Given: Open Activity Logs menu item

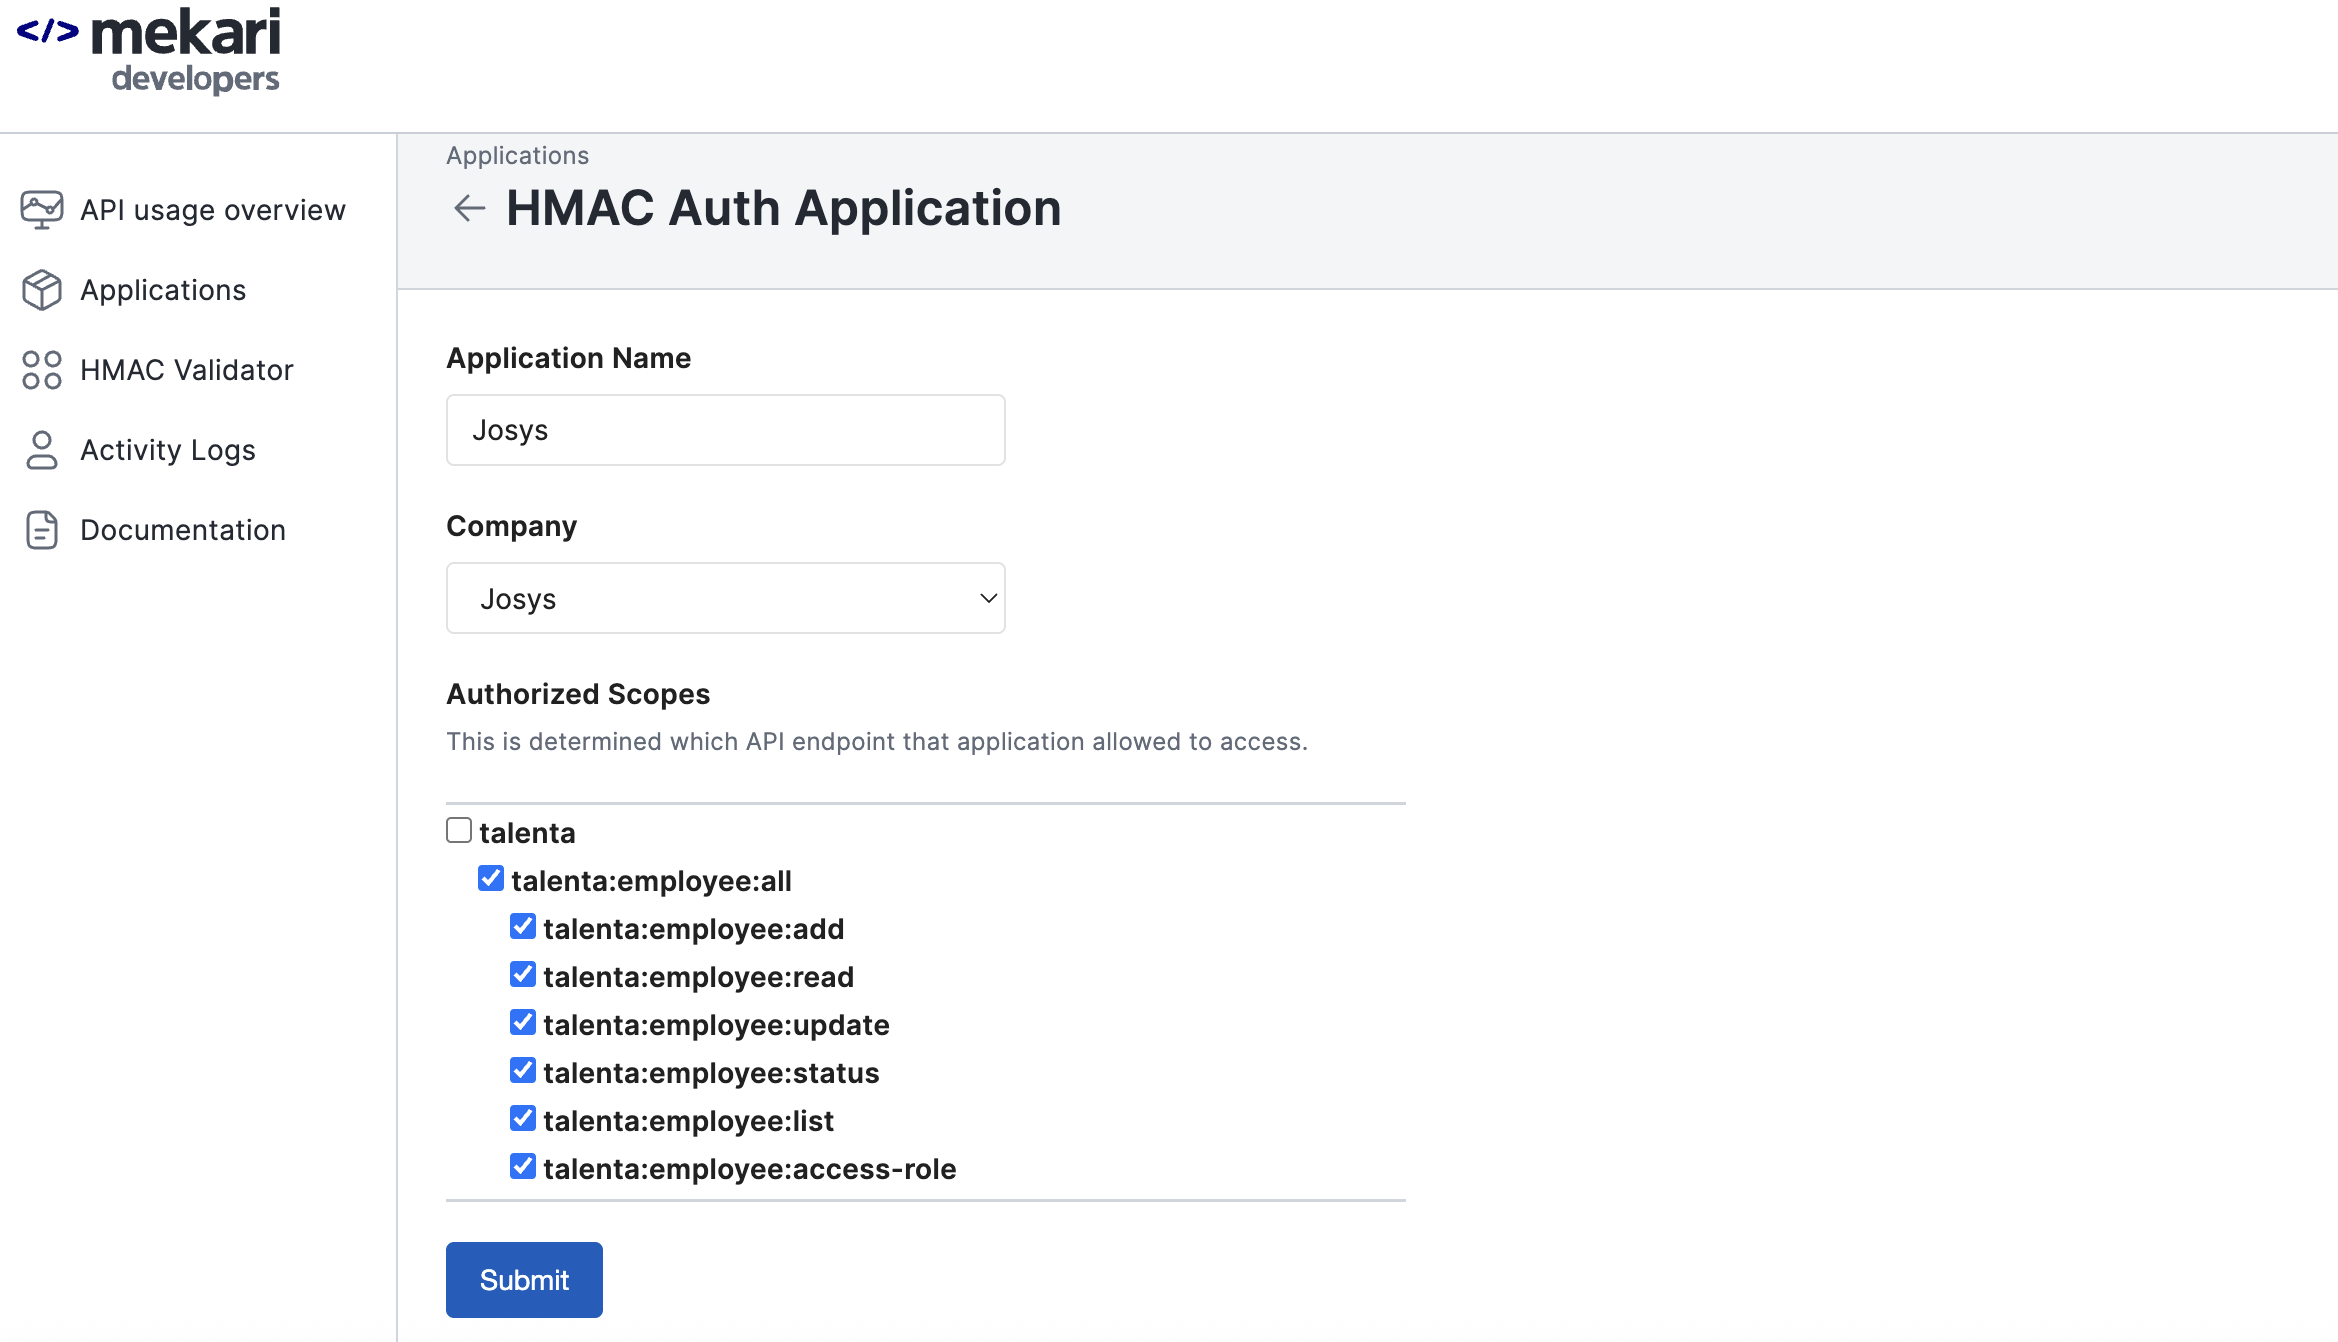Looking at the screenshot, I should point(168,450).
